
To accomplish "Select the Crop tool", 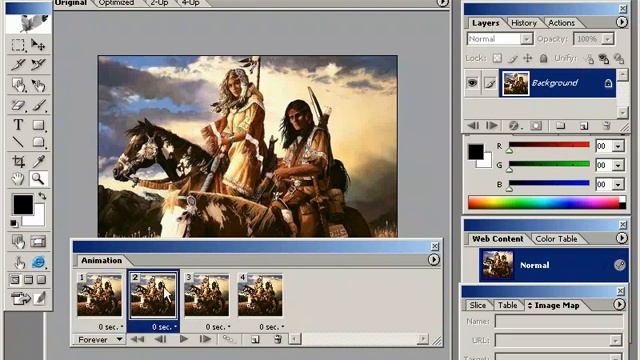I will pos(18,161).
